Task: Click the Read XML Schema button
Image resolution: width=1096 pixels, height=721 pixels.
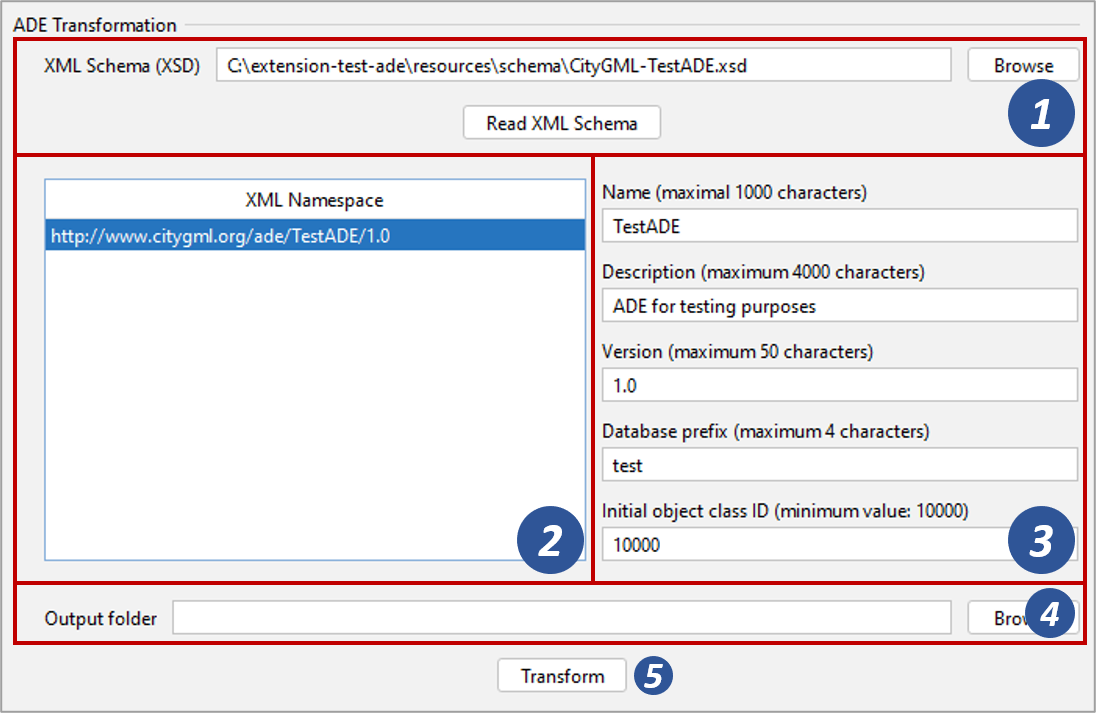Action: click(x=561, y=123)
